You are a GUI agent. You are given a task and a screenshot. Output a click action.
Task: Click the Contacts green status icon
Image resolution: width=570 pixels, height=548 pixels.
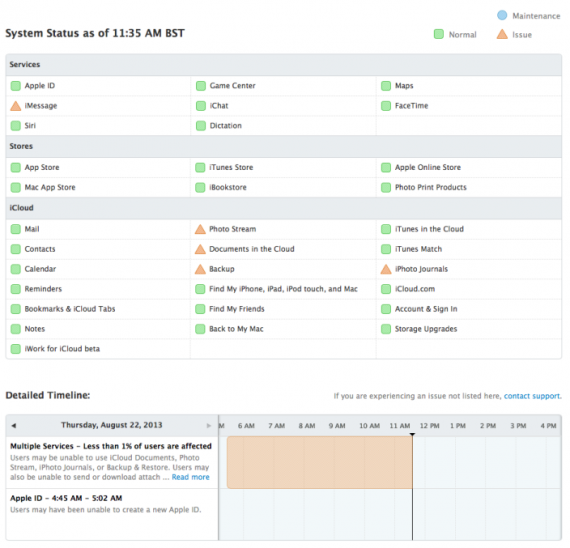(x=16, y=249)
